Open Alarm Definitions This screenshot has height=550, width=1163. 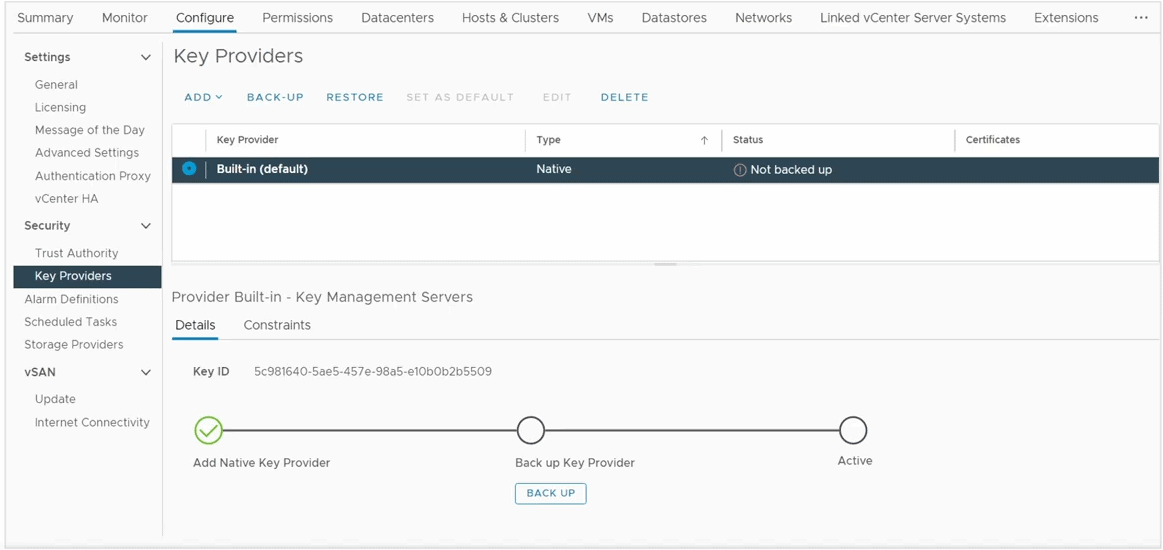(71, 299)
